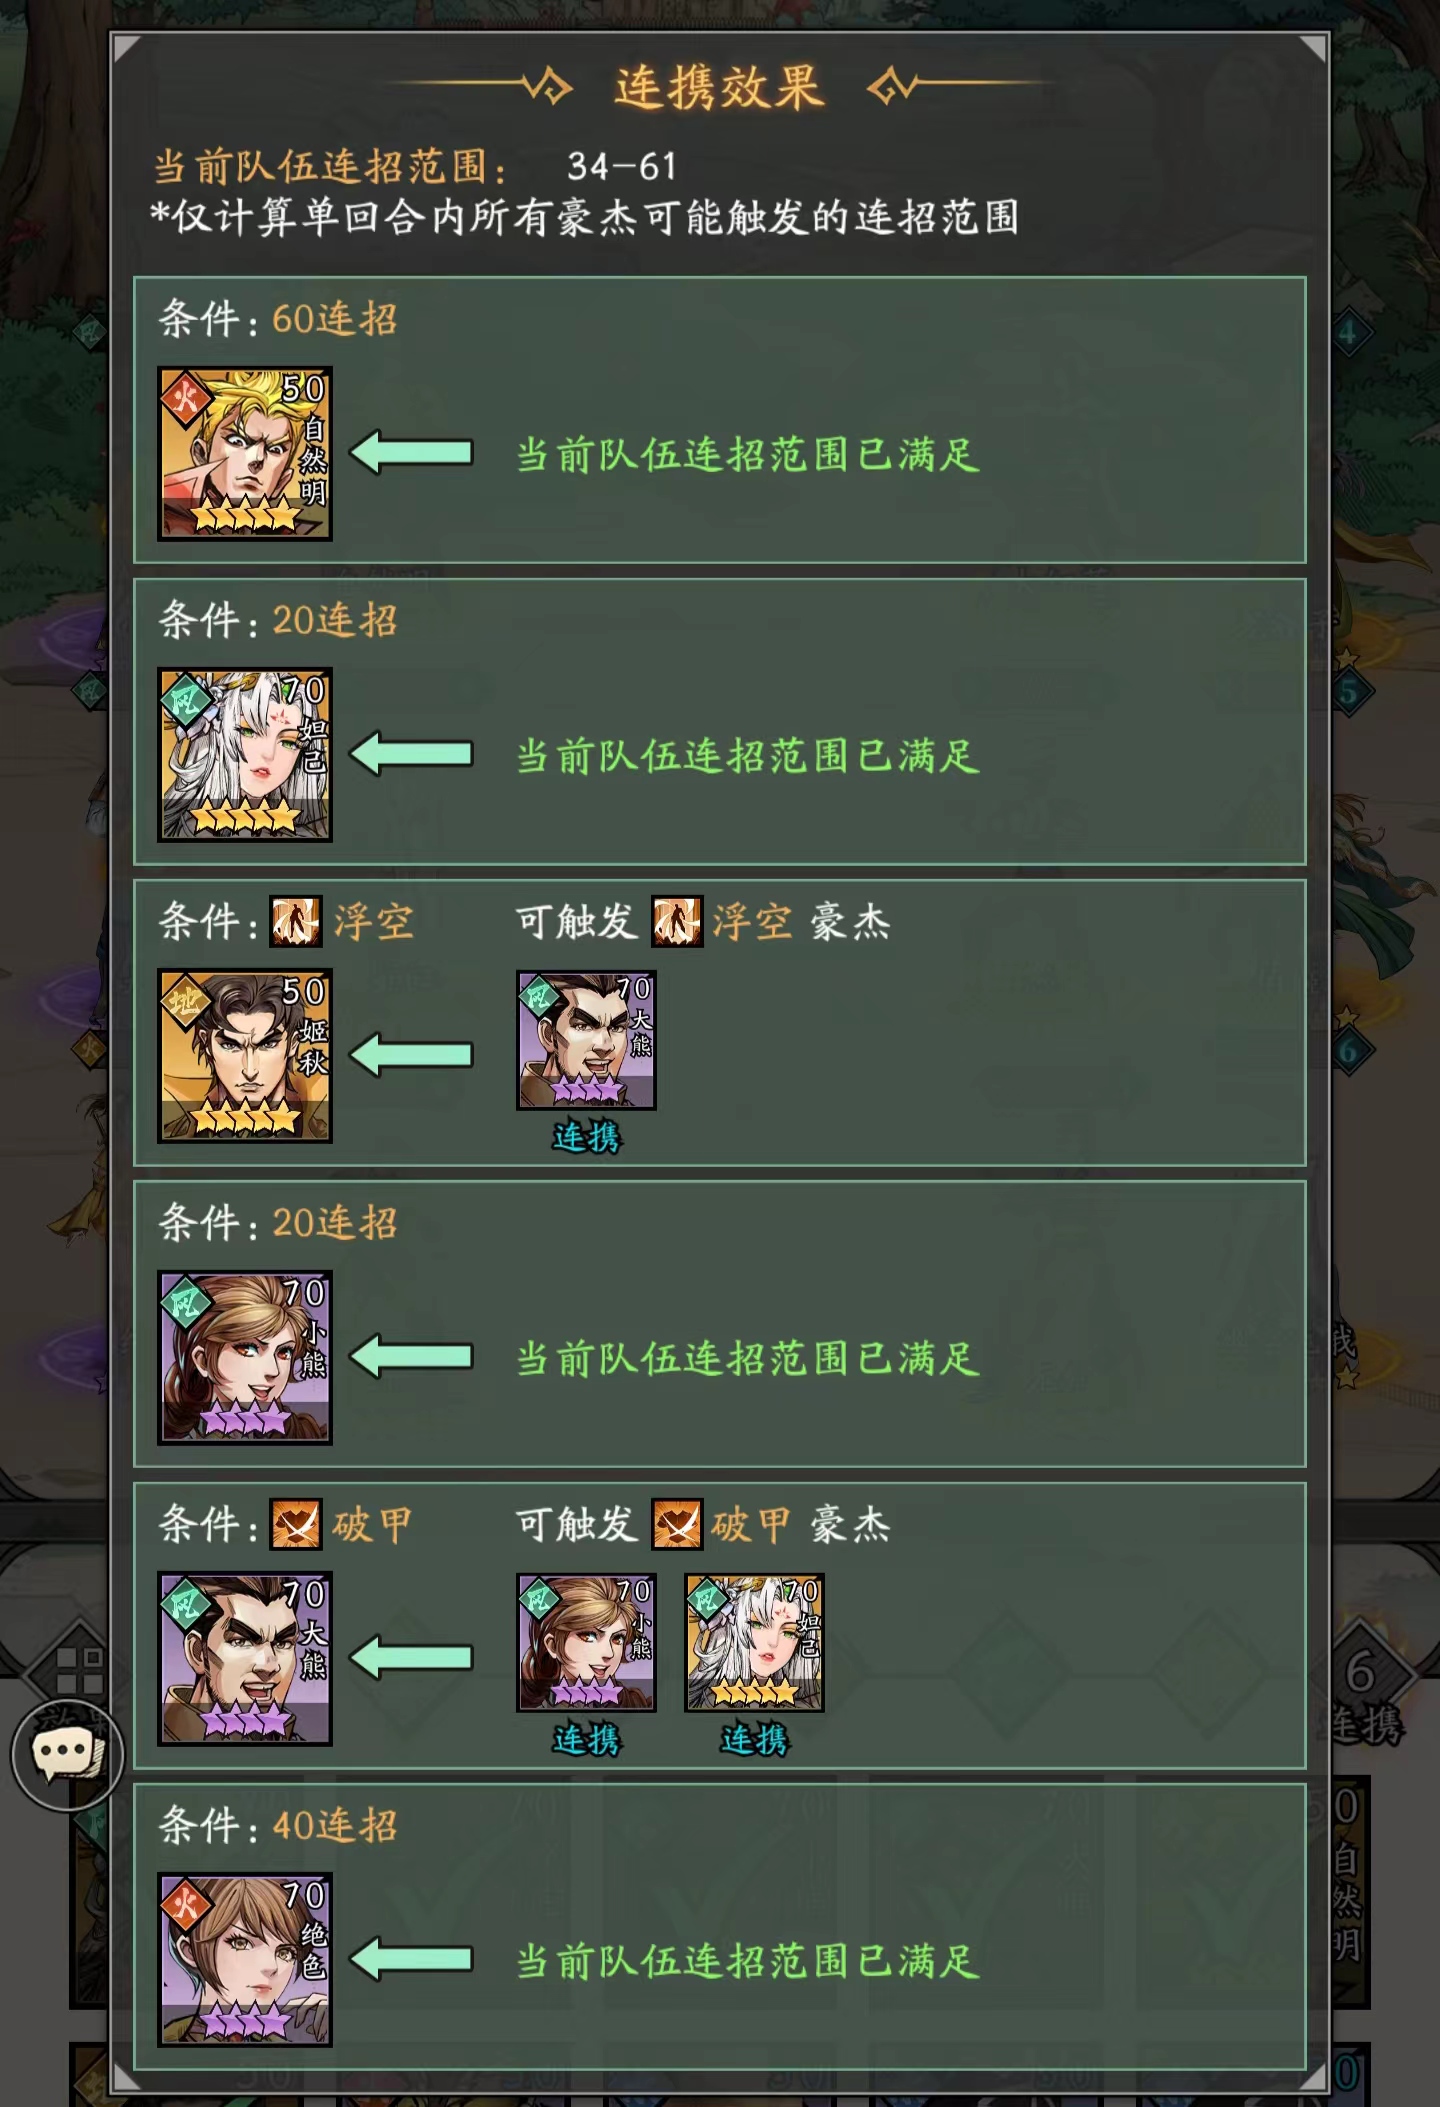This screenshot has height=2107, width=1440.
Task: Click the green arrow beside 姬秋
Action: point(411,1055)
